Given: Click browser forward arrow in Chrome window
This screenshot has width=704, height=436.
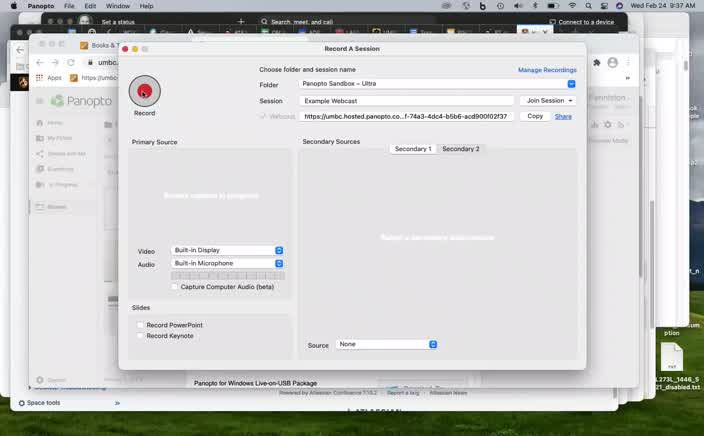Looking at the screenshot, I should point(55,62).
